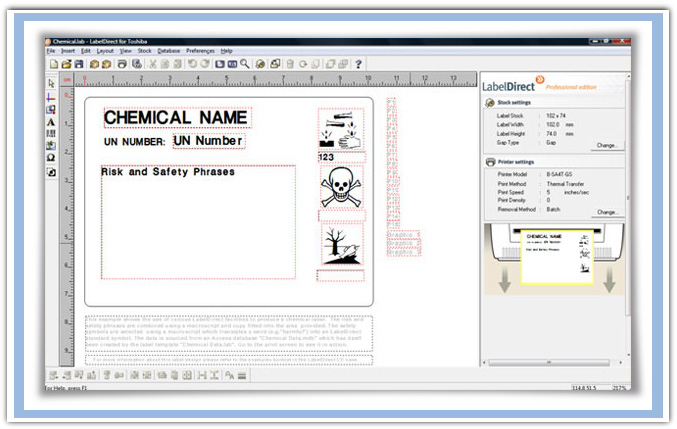Select the arrow pointer tool
The height and width of the screenshot is (429, 677).
pos(51,84)
